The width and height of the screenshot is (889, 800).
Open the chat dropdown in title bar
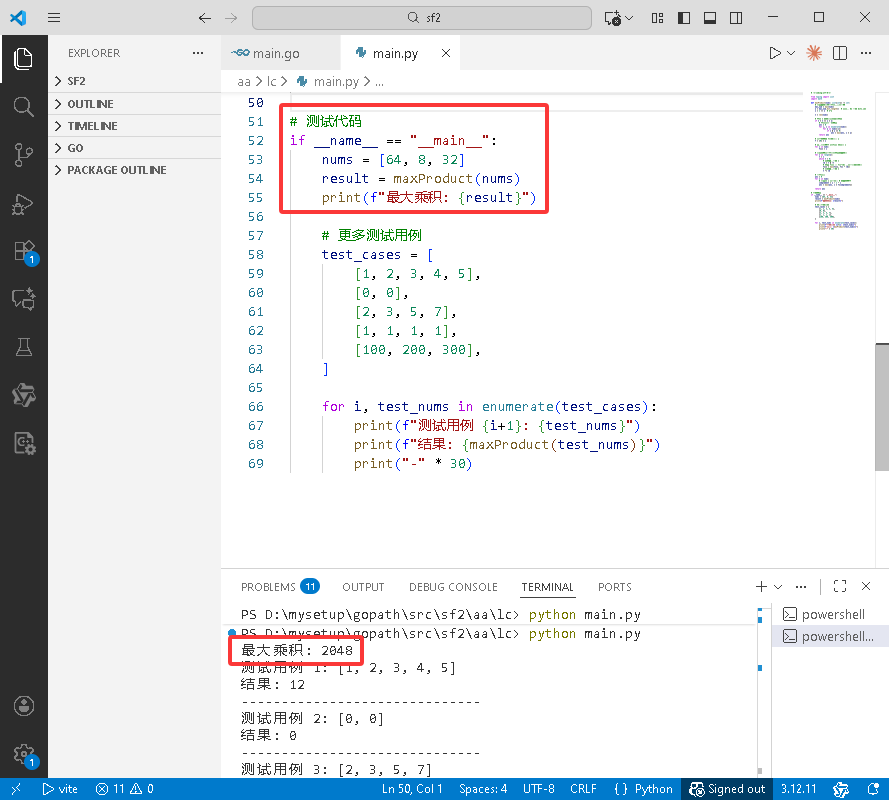click(x=629, y=18)
